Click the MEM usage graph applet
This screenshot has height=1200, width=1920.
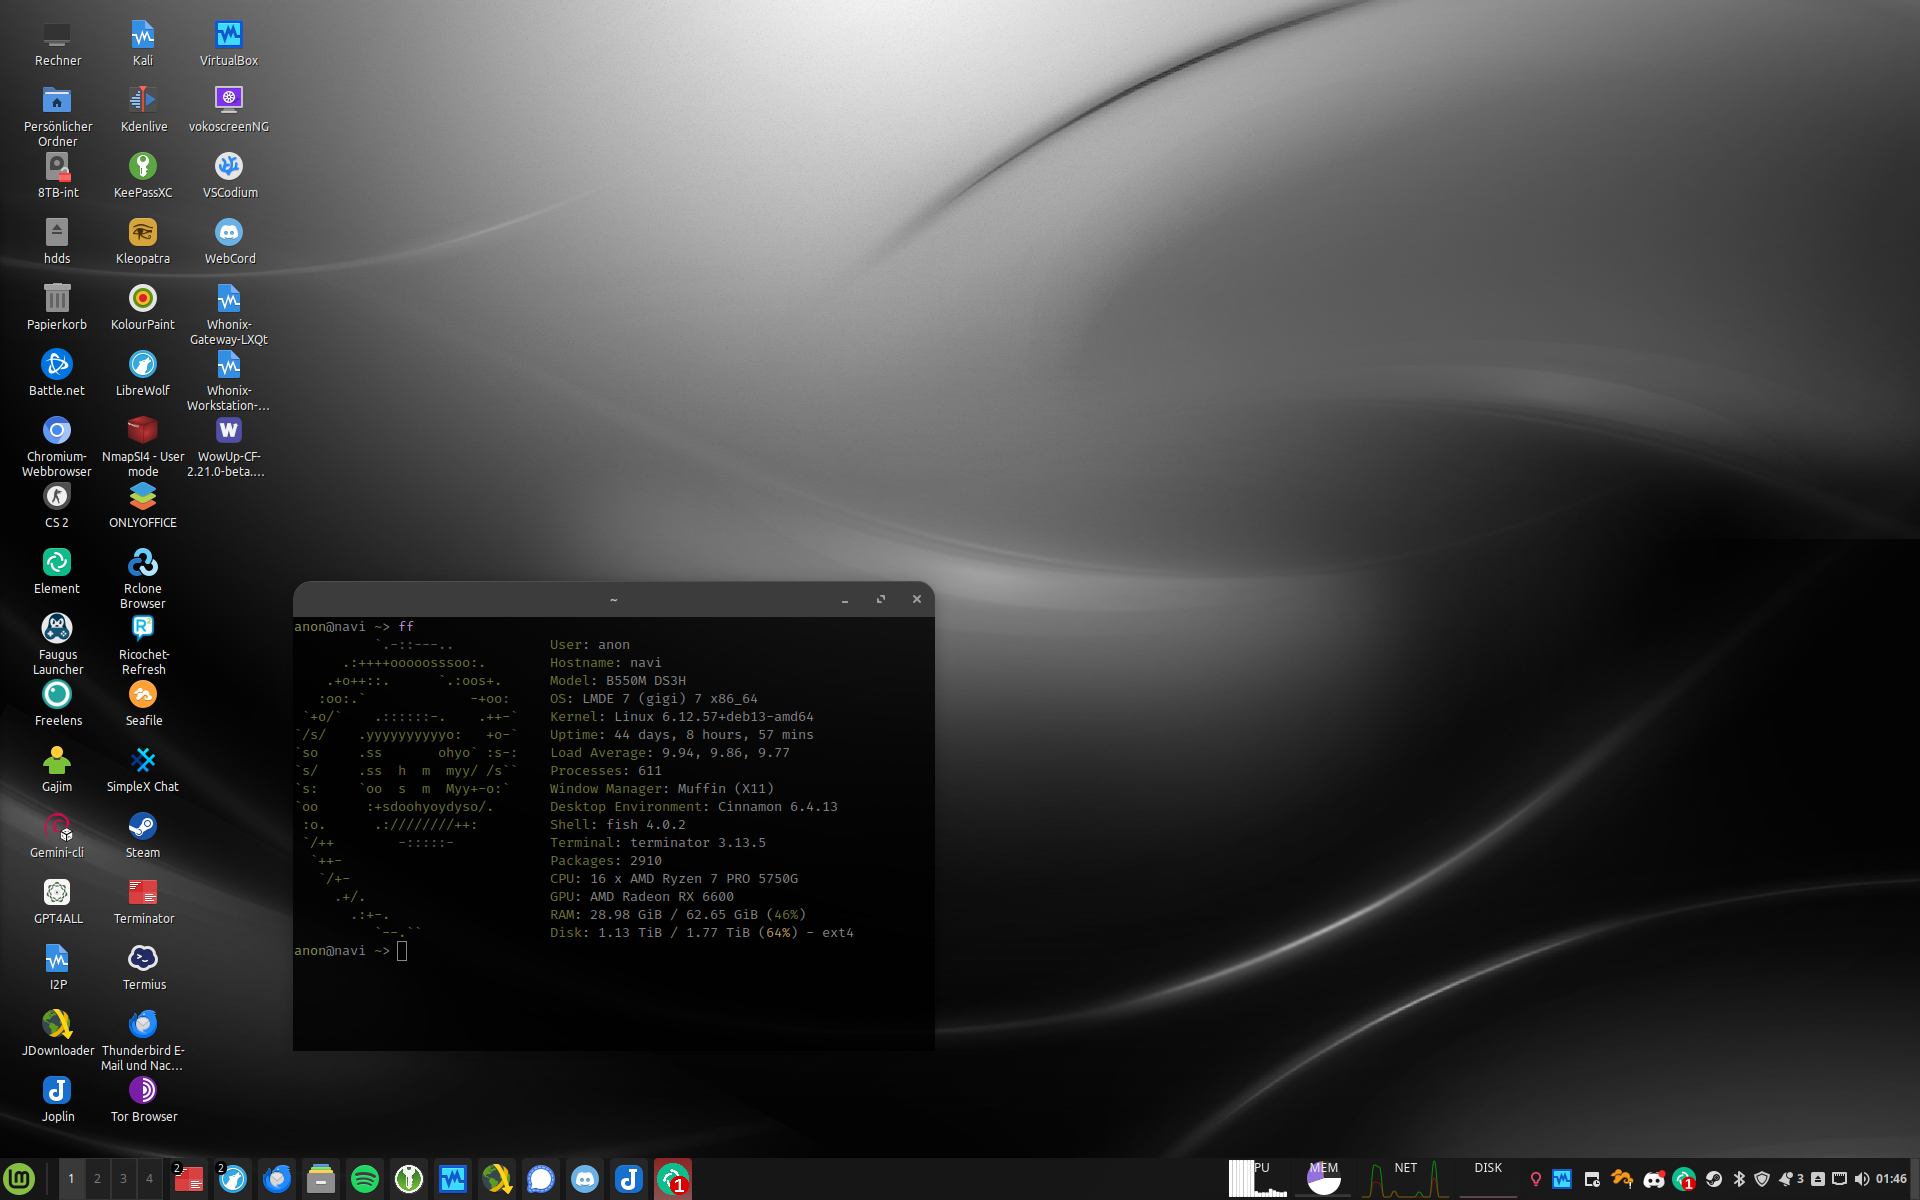1324,1179
